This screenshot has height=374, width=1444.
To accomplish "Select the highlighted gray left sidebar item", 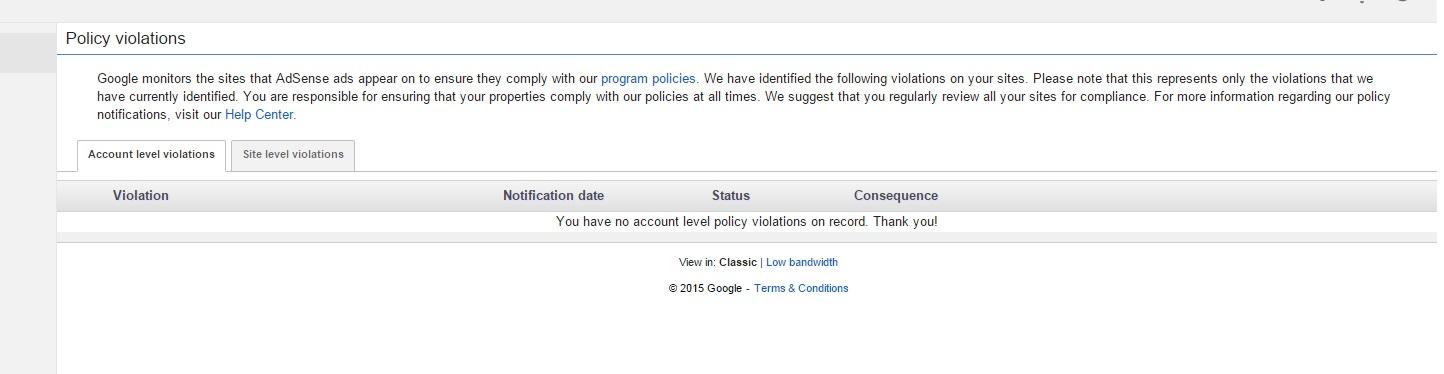I will [28, 52].
